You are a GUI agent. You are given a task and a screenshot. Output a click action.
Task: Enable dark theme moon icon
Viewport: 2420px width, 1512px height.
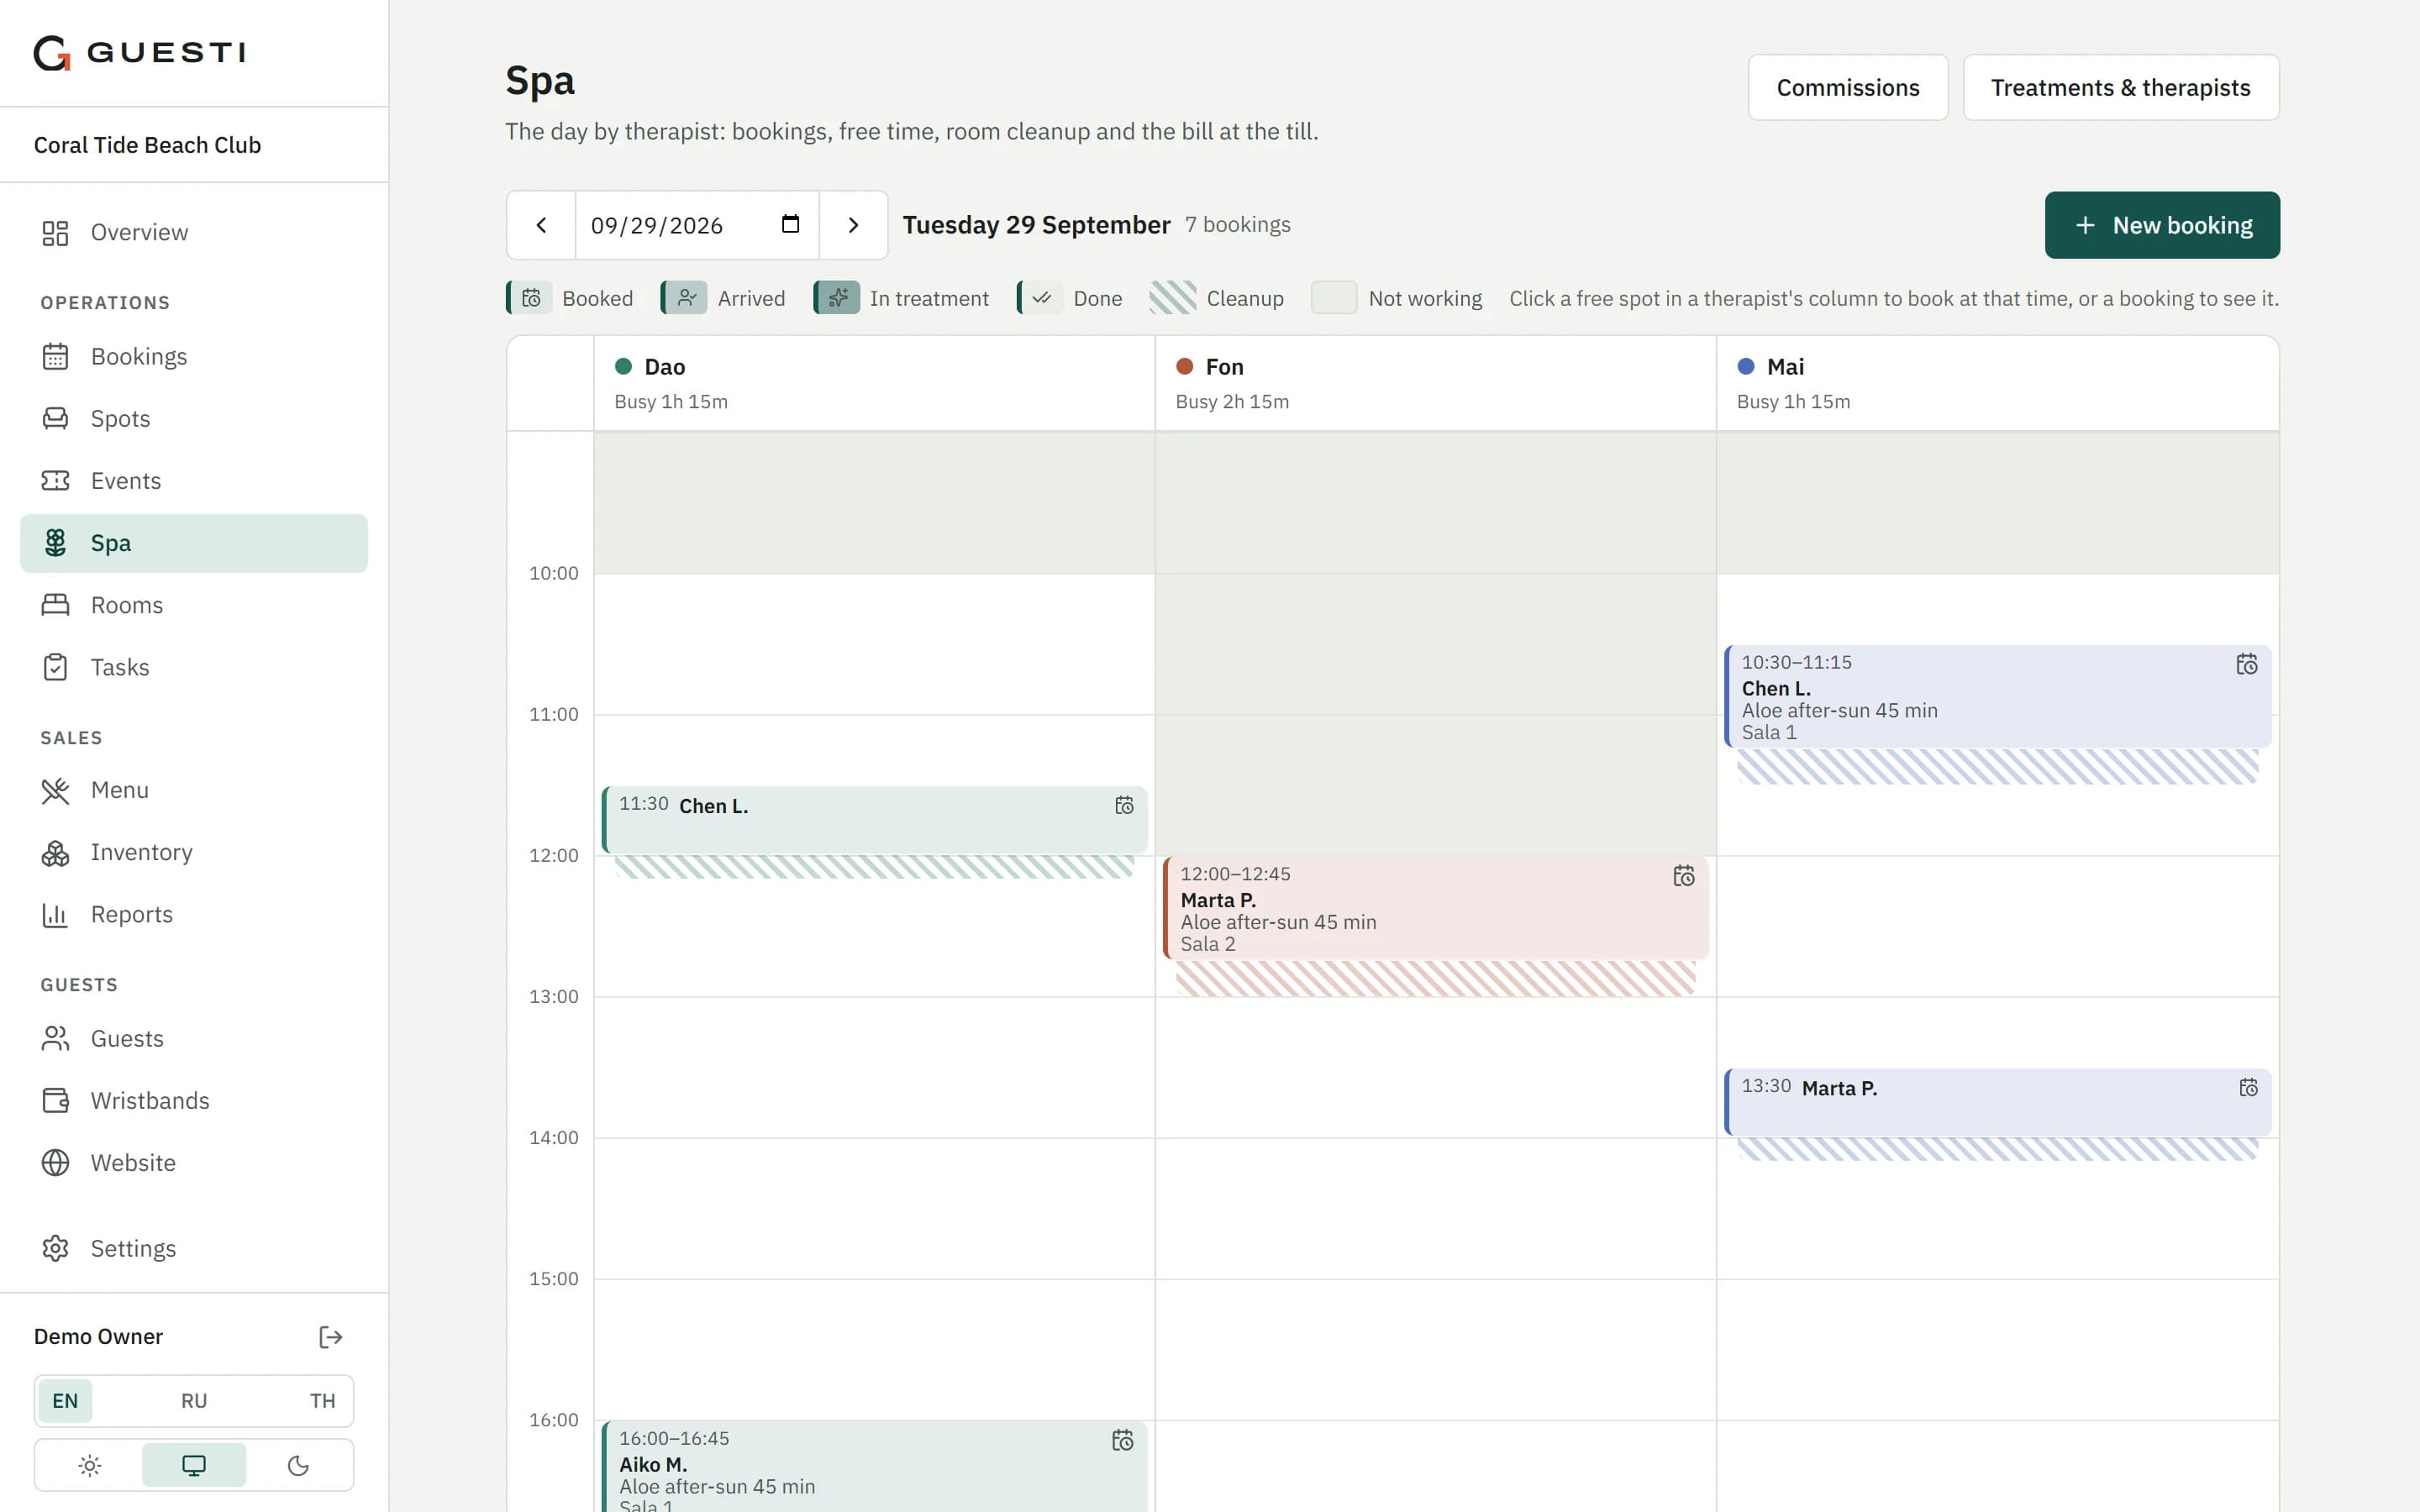298,1465
